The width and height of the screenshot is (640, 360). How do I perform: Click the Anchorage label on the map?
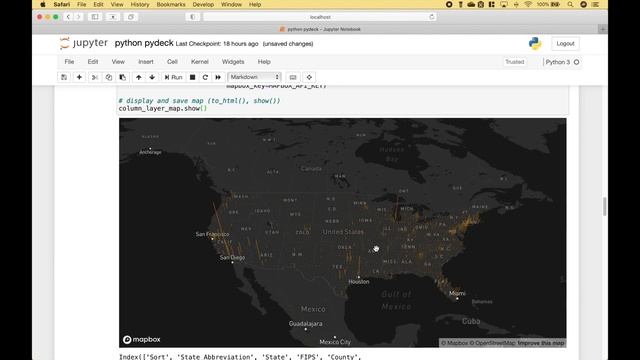tap(151, 152)
